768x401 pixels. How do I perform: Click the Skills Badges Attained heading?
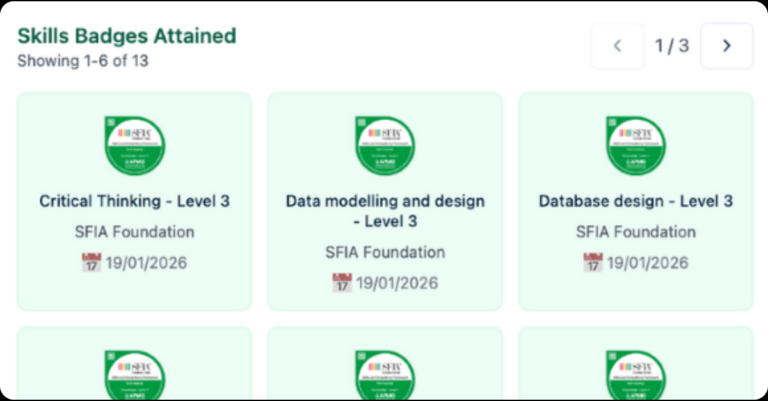pos(127,36)
